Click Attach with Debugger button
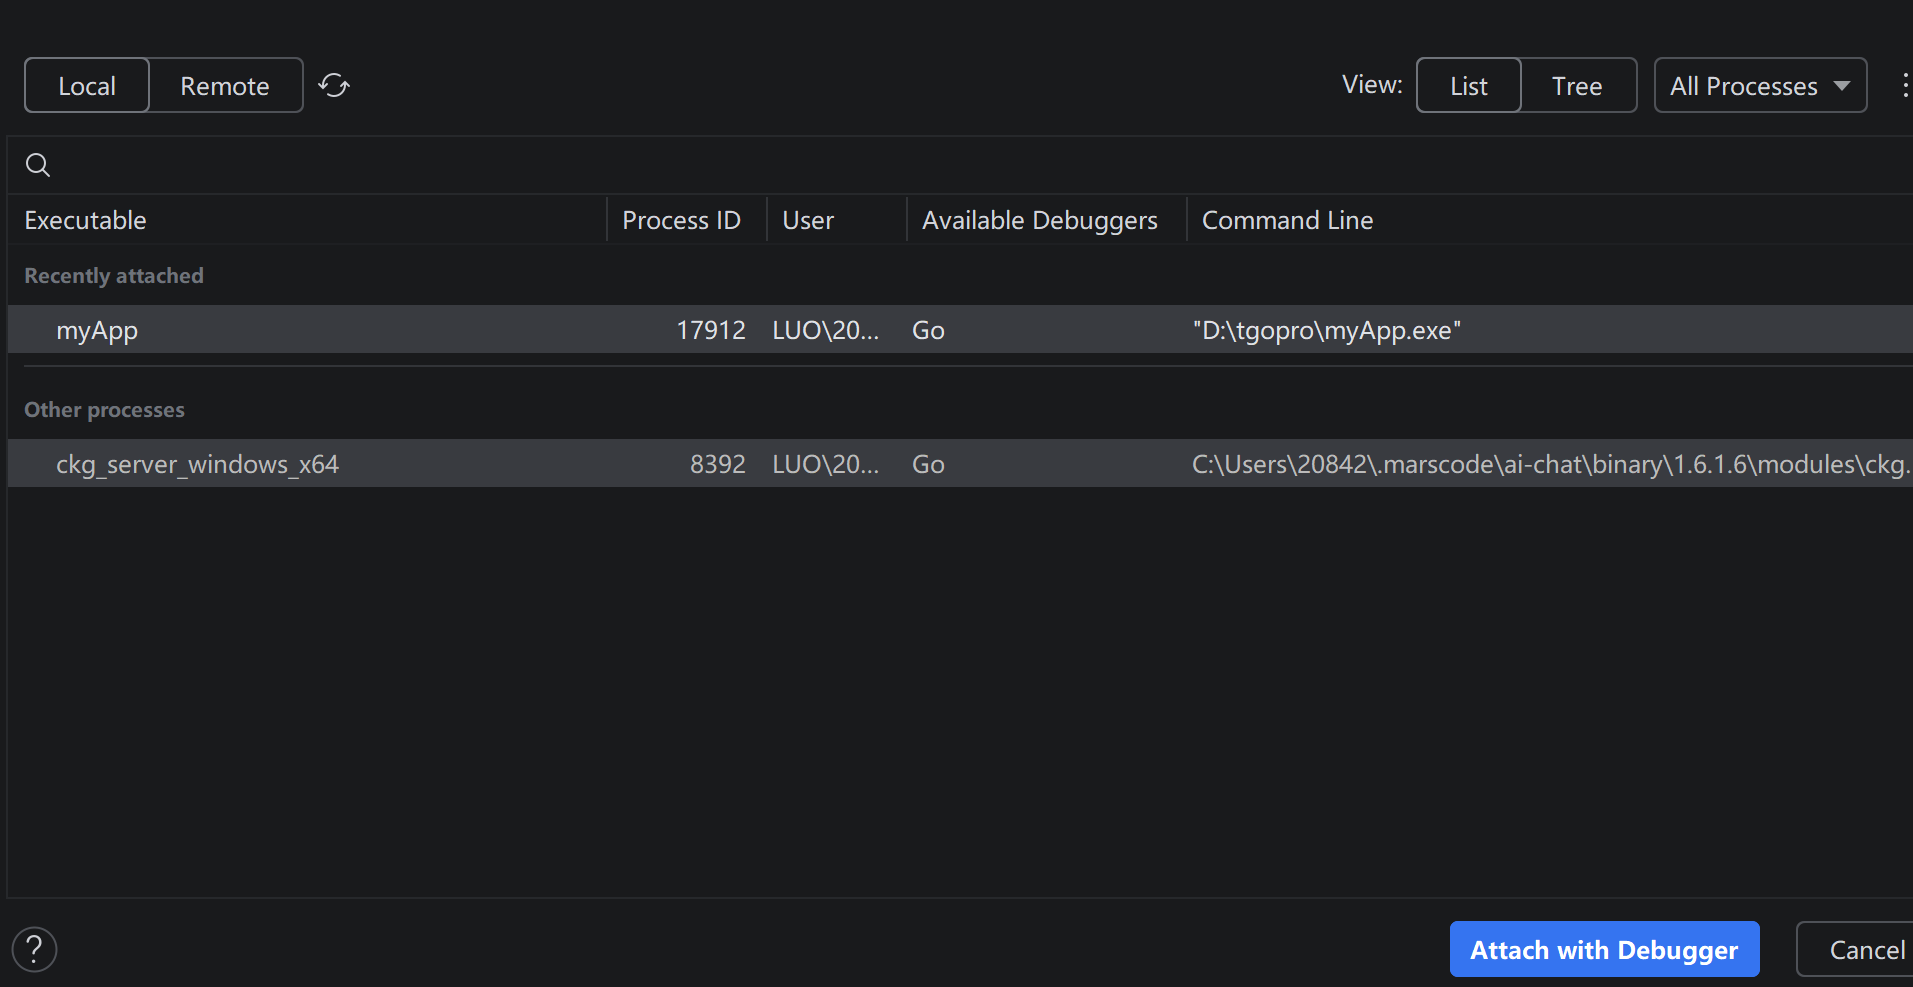This screenshot has height=987, width=1913. (x=1604, y=949)
